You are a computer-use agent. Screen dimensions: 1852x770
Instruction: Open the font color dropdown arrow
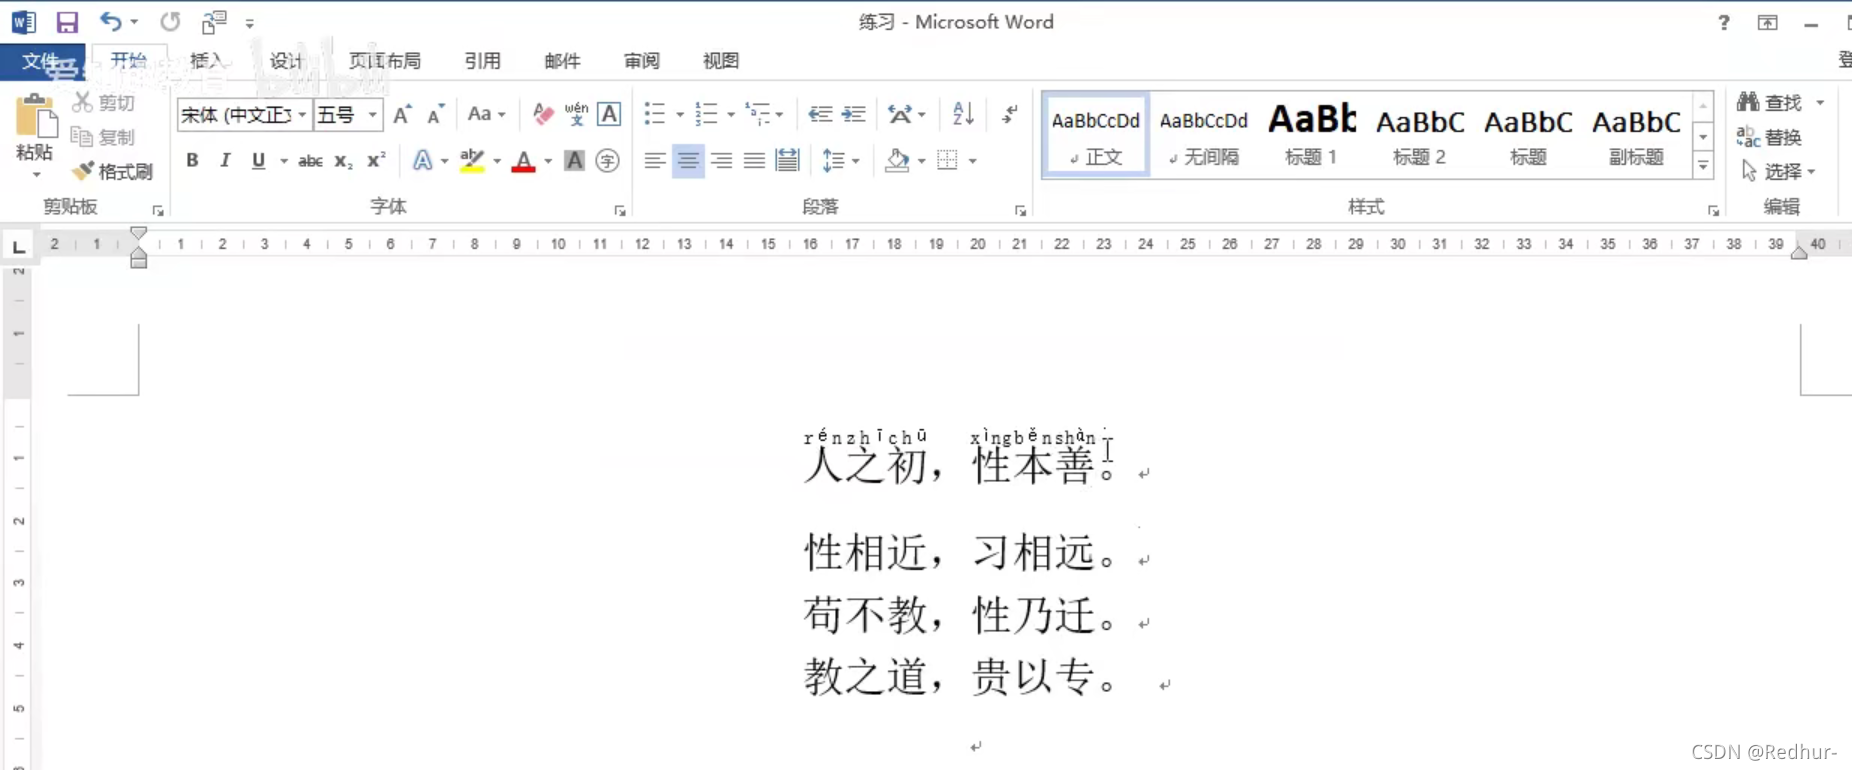(548, 160)
